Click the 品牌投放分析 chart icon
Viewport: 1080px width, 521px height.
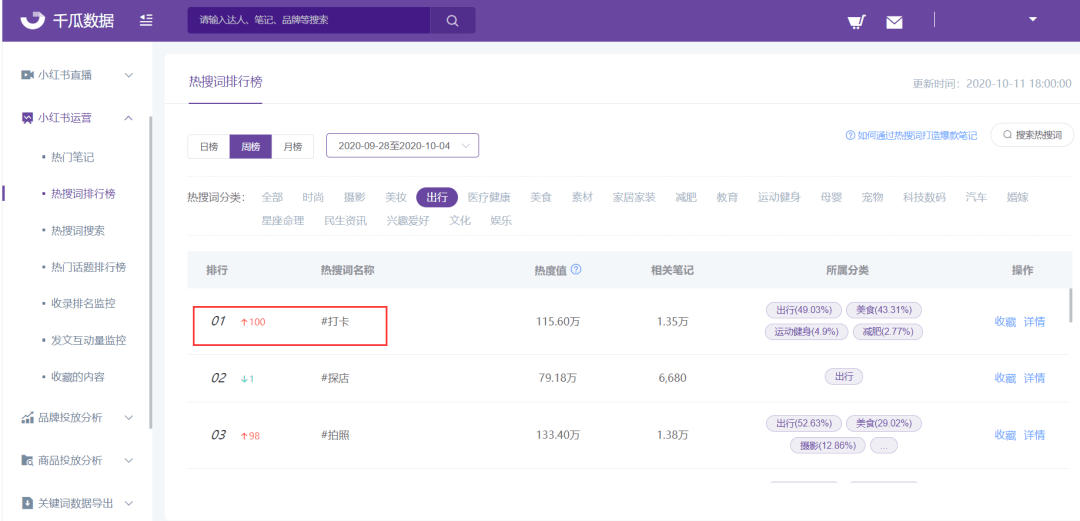28,417
